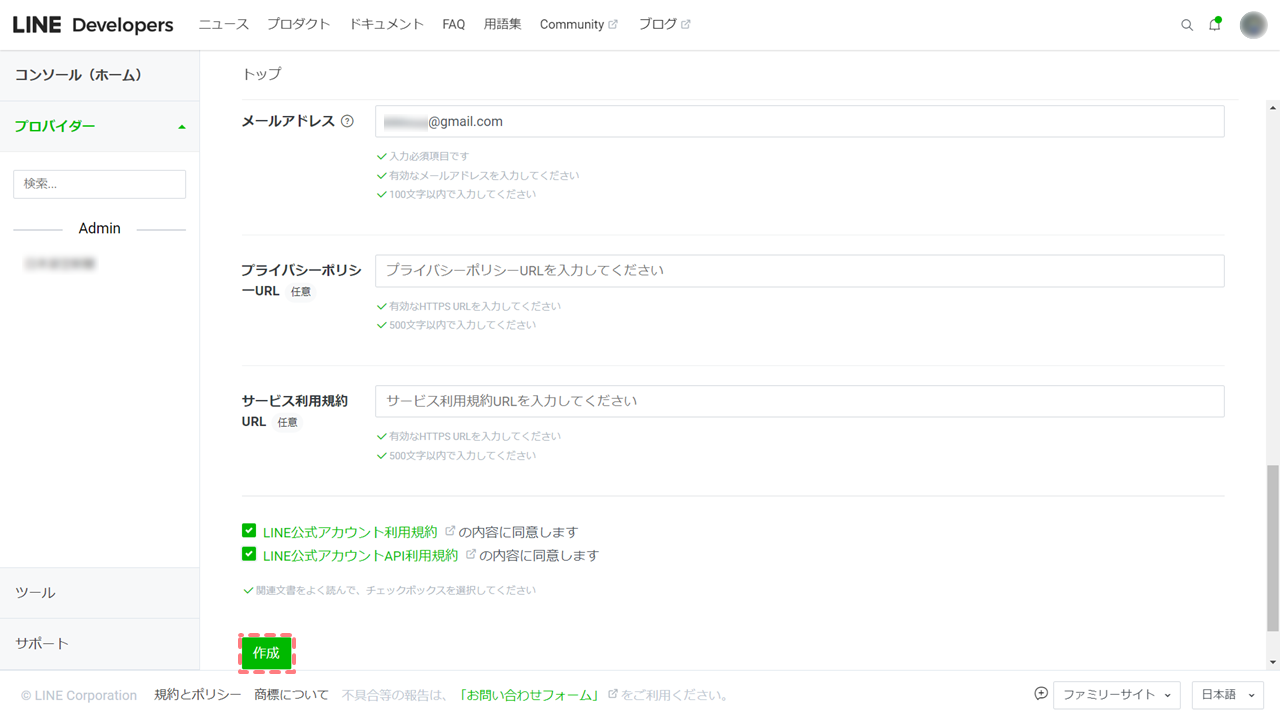Click the green 作成 button
The height and width of the screenshot is (720, 1280).
[x=266, y=653]
